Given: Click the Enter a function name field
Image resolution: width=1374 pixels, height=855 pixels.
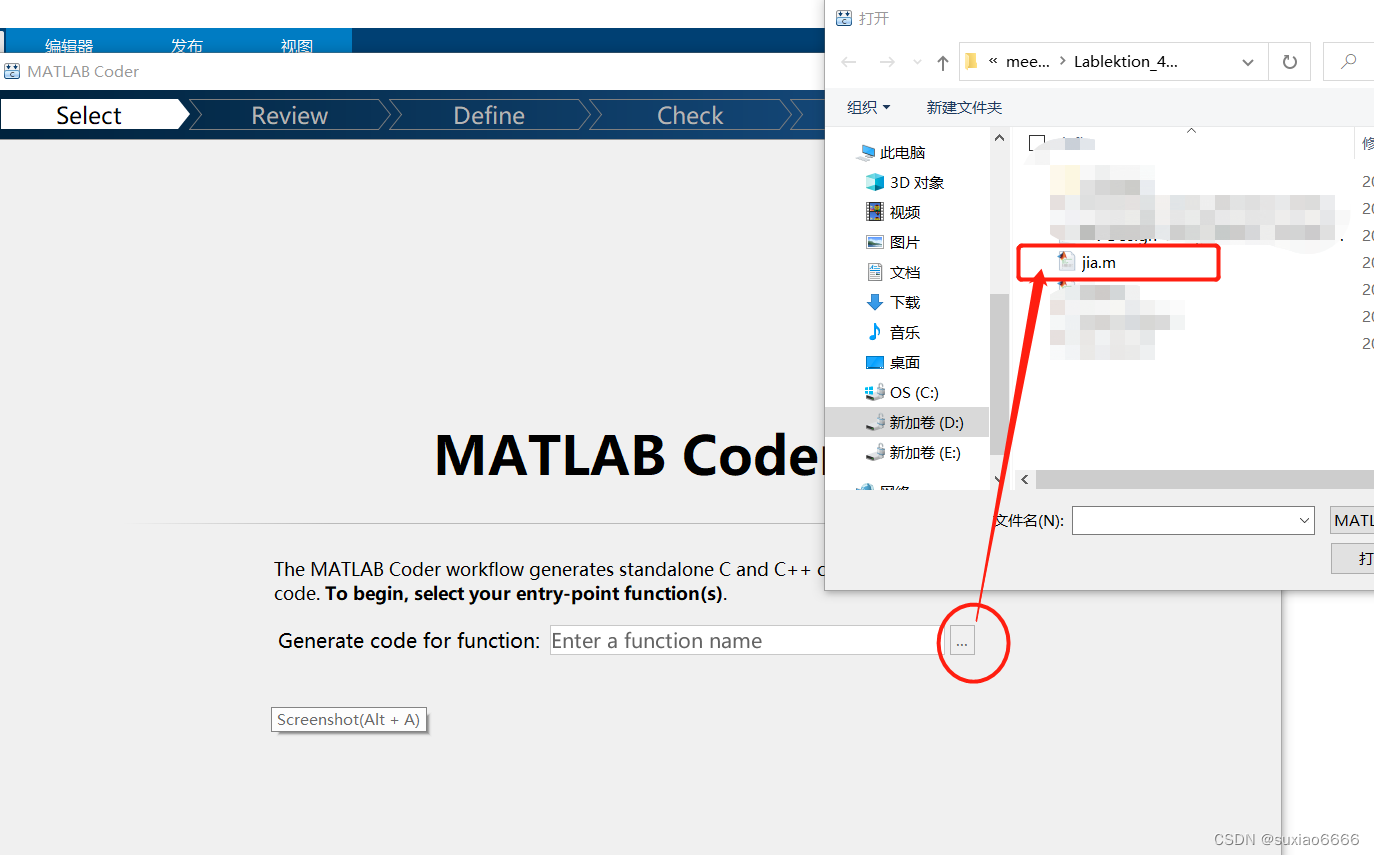Looking at the screenshot, I should 746,641.
